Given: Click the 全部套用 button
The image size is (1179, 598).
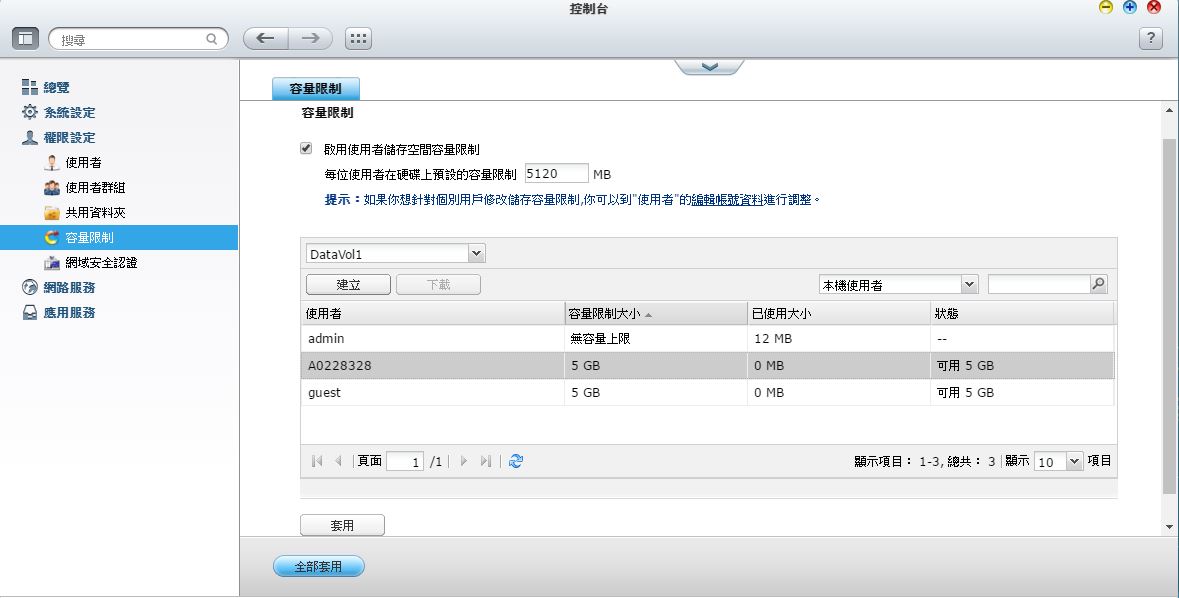Looking at the screenshot, I should click(x=318, y=567).
